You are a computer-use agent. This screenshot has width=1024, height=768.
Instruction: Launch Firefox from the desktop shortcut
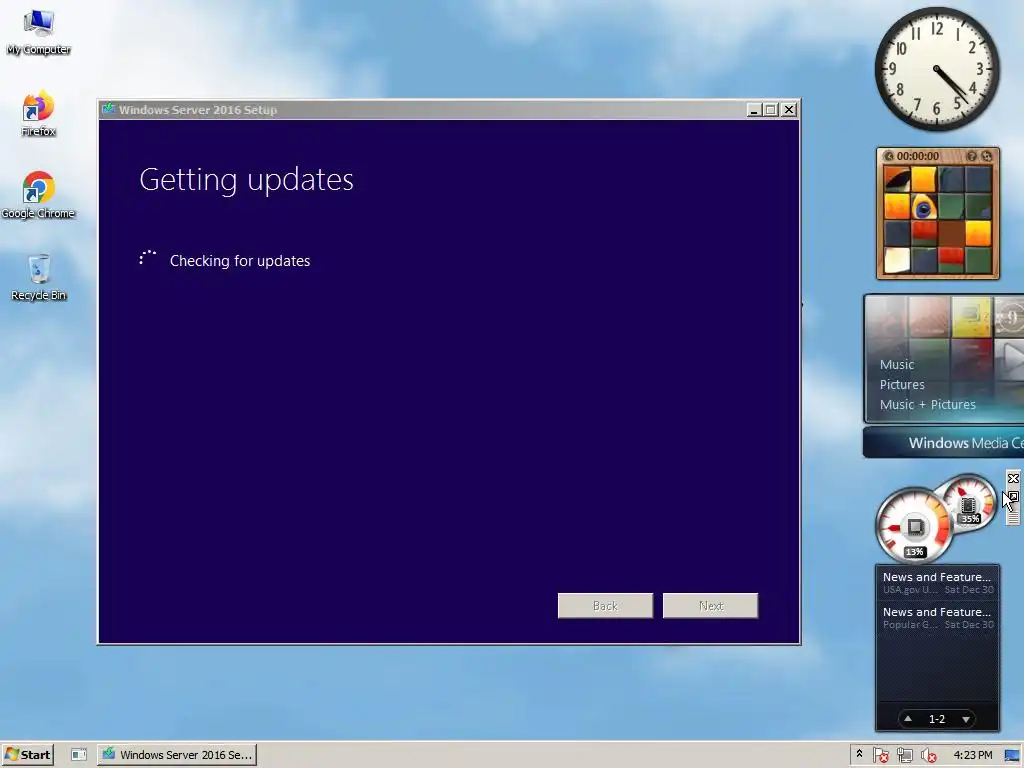click(38, 114)
